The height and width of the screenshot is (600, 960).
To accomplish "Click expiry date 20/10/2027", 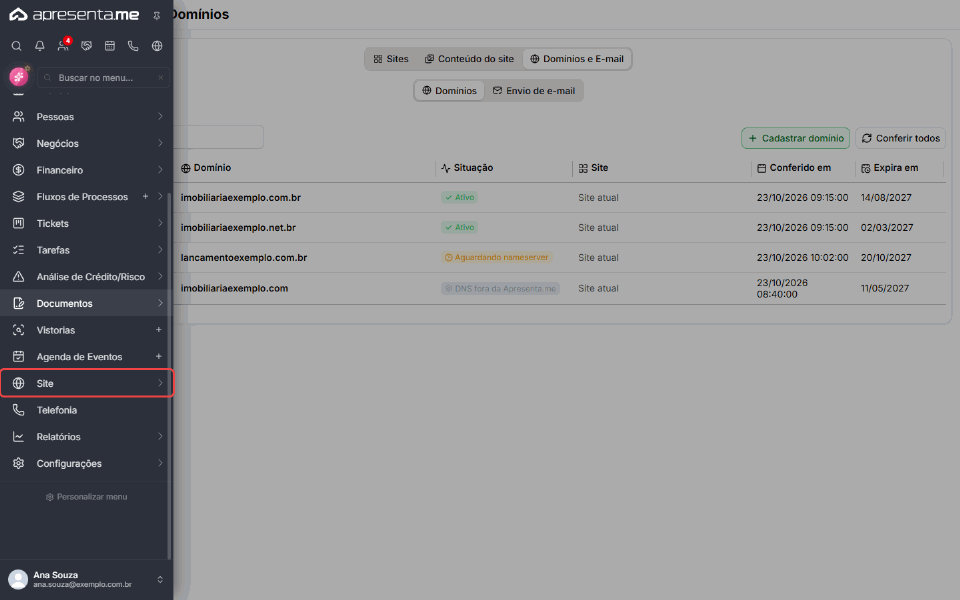I will click(x=886, y=258).
